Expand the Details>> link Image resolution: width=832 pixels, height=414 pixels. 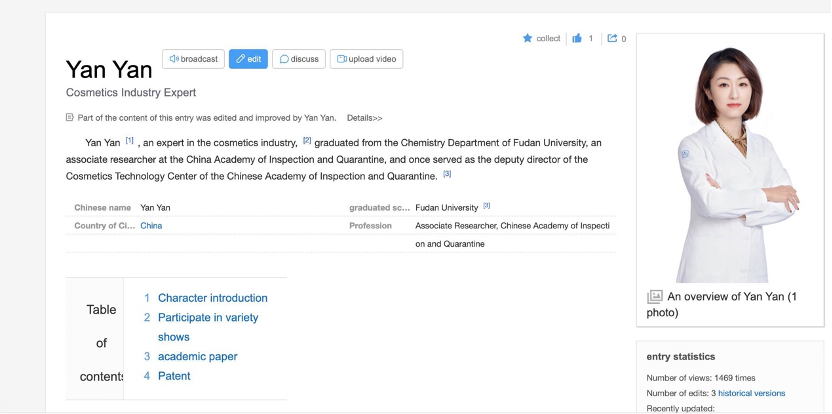pos(364,118)
